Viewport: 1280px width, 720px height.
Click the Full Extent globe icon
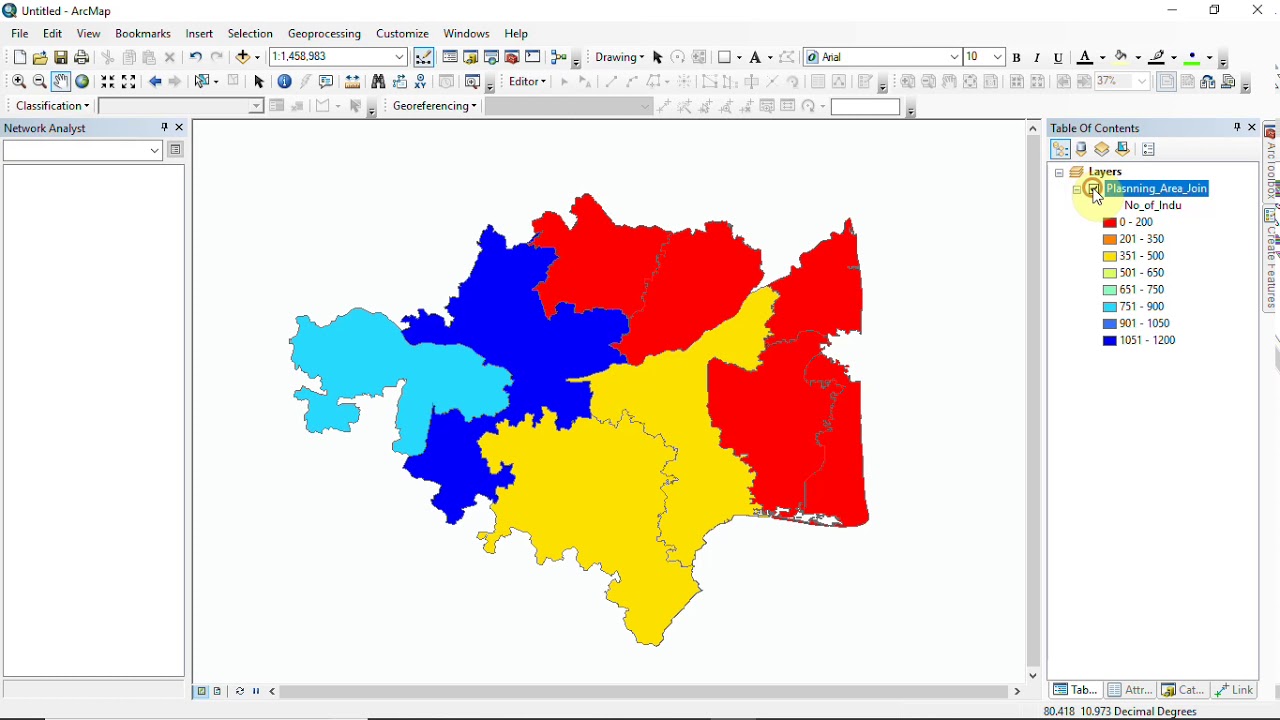(x=83, y=82)
